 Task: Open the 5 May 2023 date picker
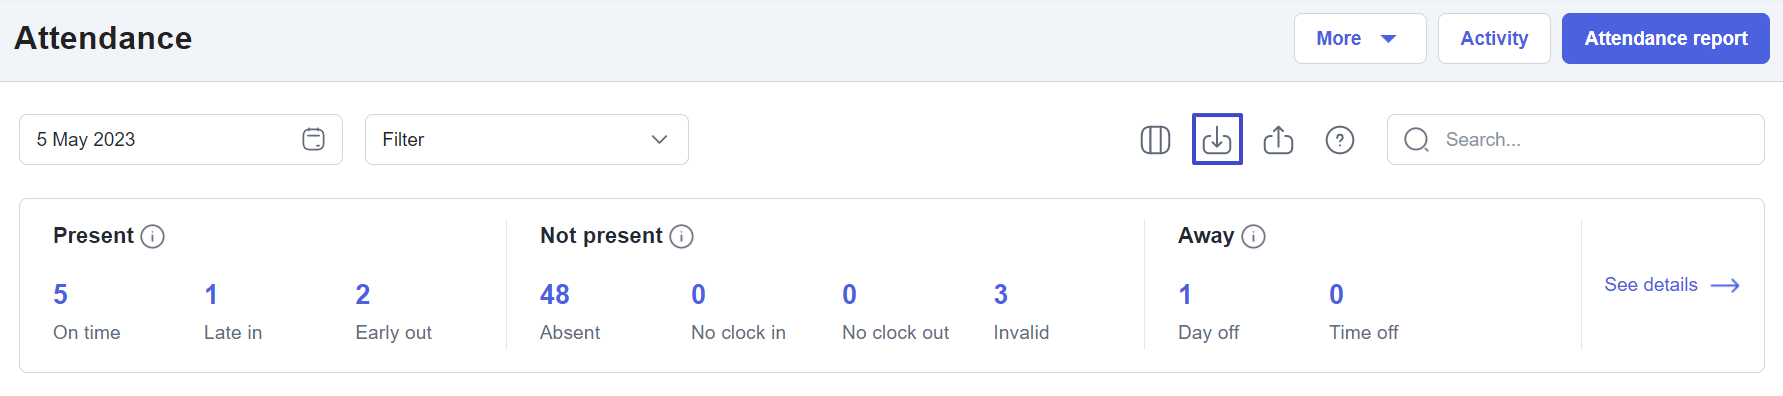181,139
